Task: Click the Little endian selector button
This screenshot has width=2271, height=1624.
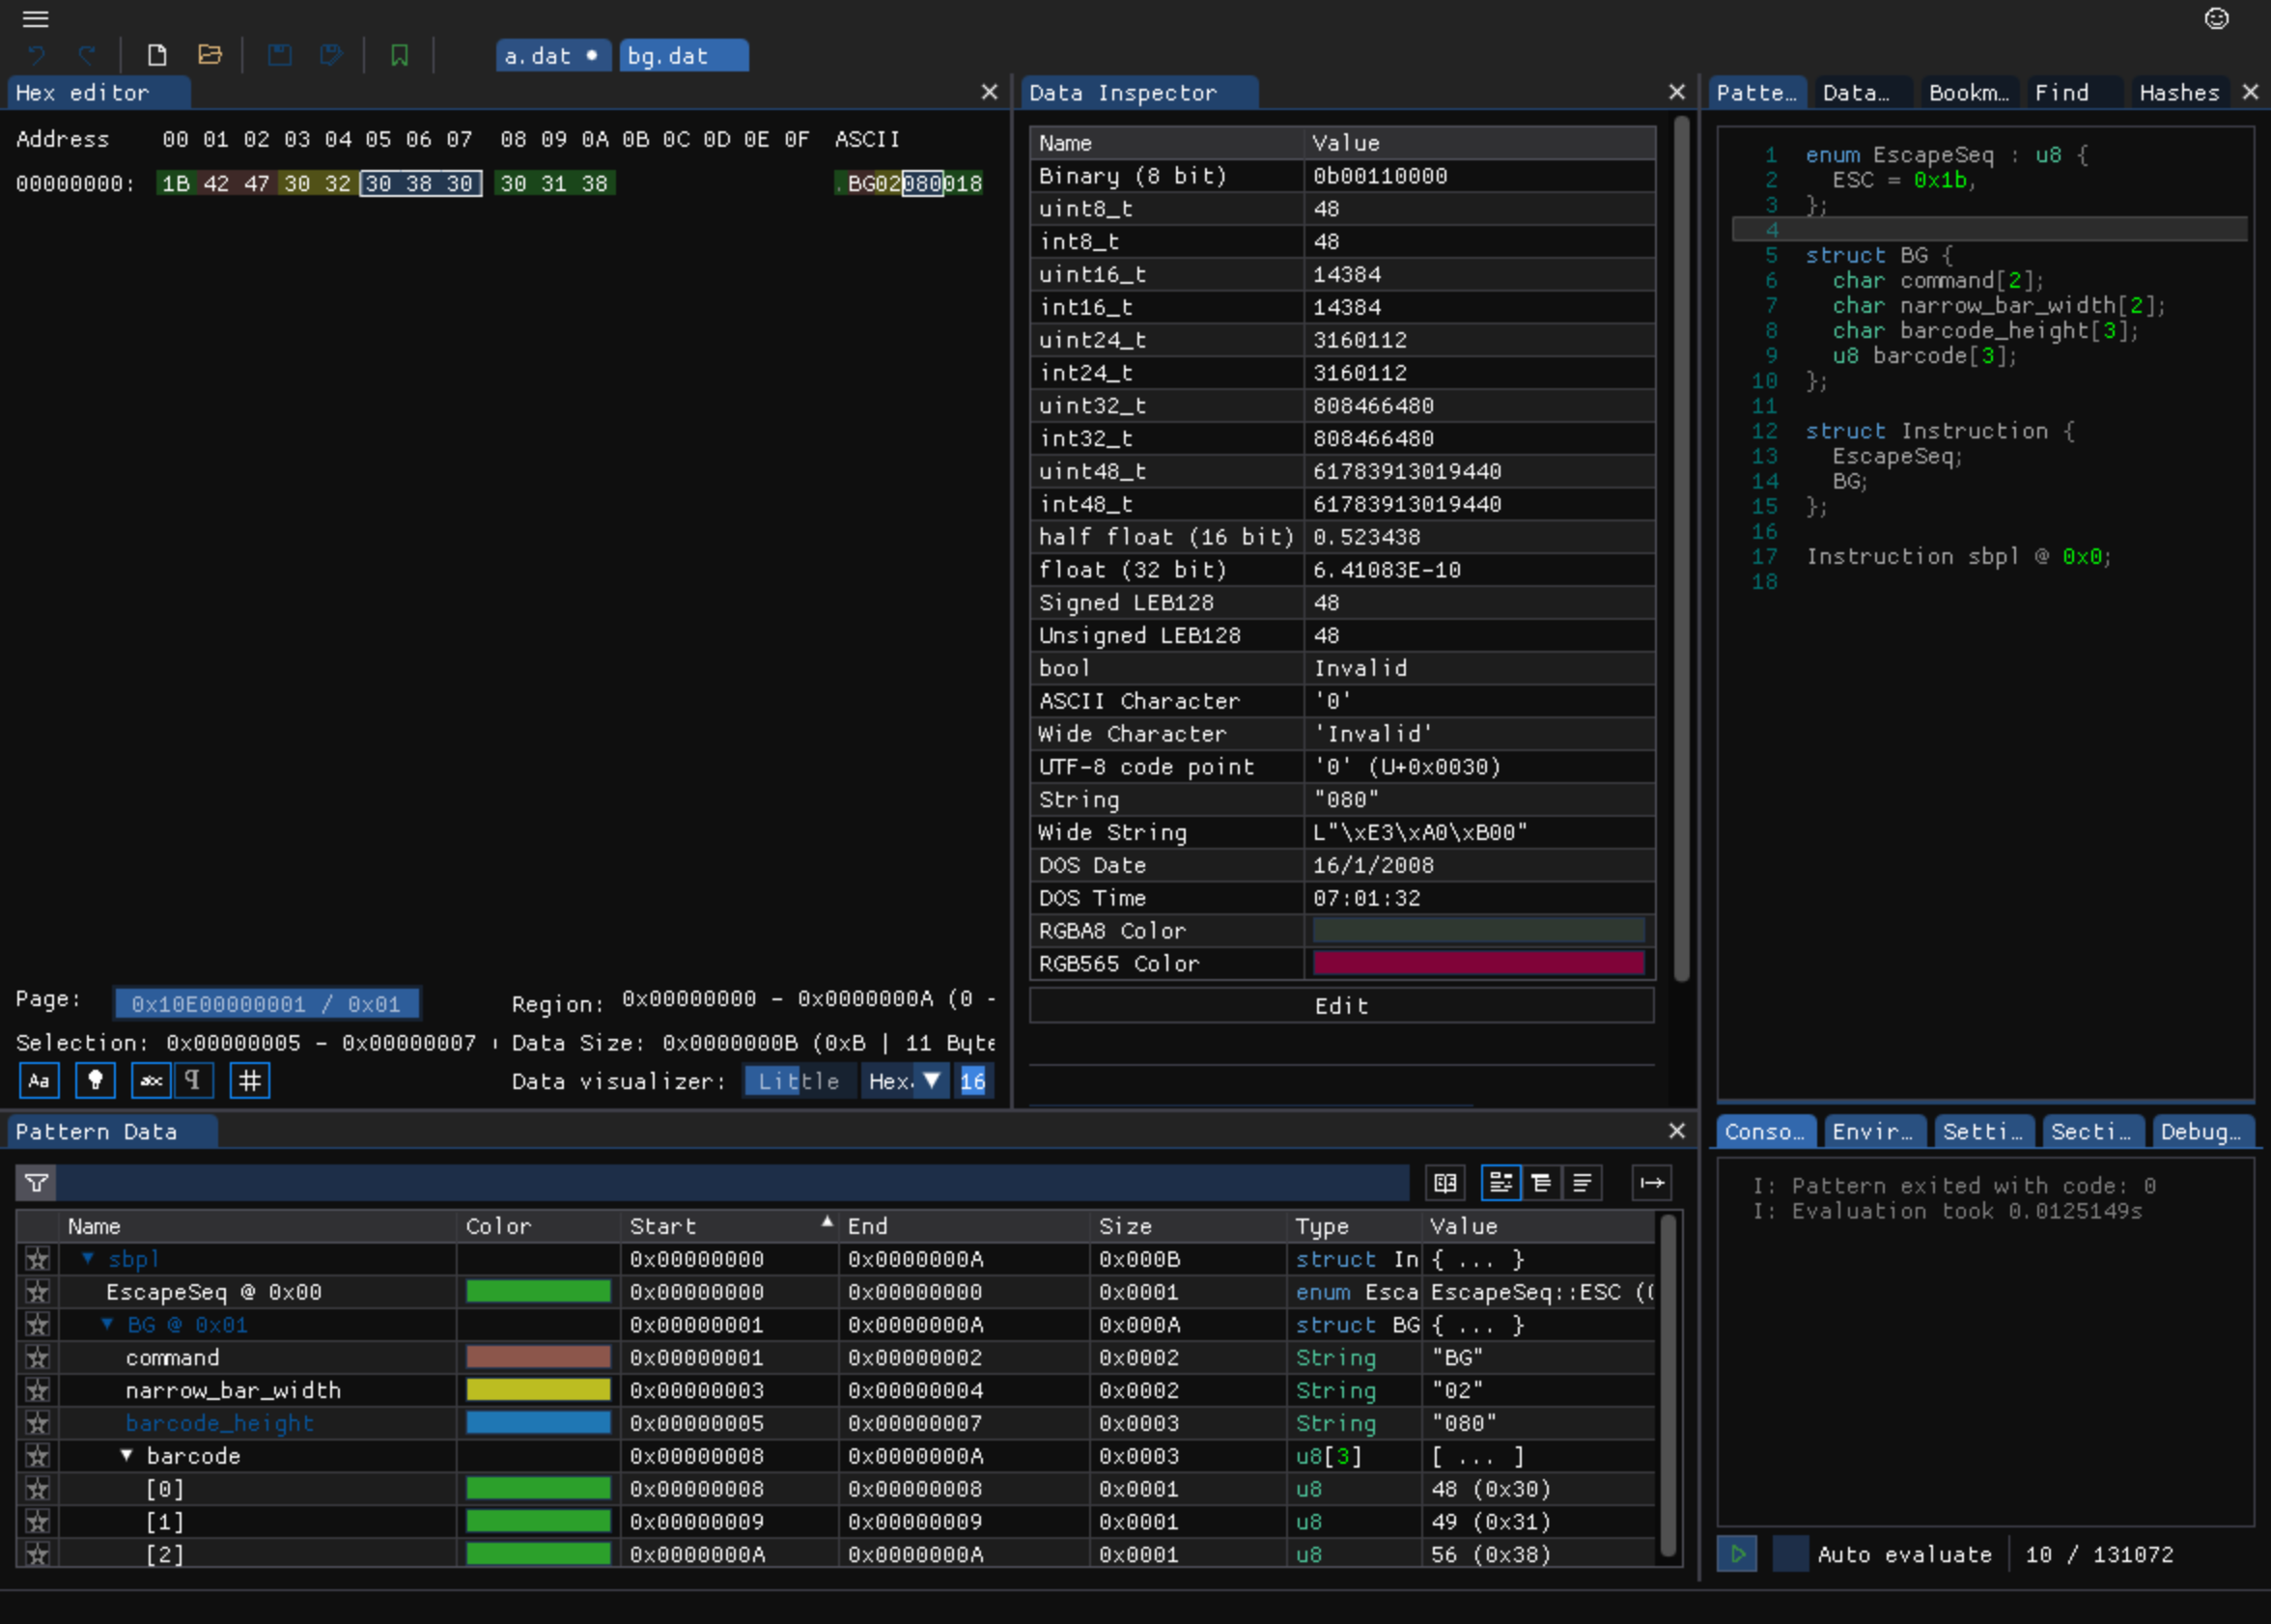Action: click(798, 1080)
